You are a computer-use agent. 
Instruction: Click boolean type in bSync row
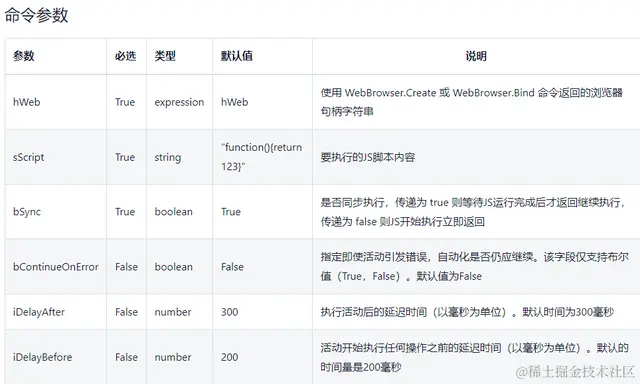click(x=173, y=212)
